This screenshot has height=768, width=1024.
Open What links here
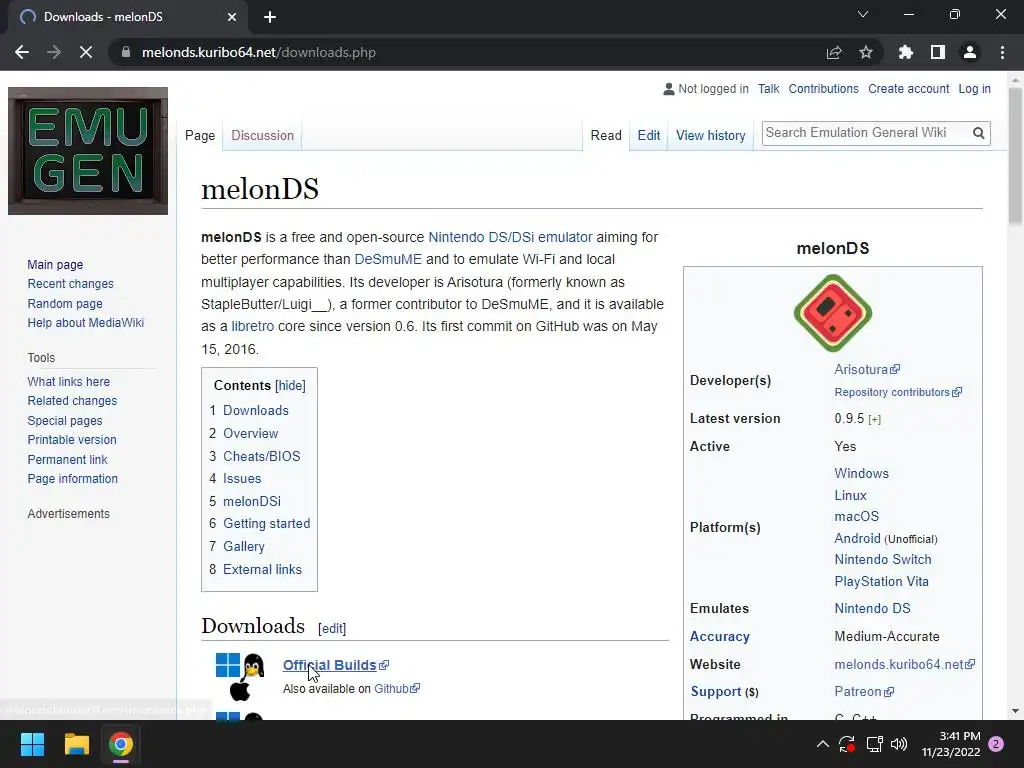(x=69, y=381)
